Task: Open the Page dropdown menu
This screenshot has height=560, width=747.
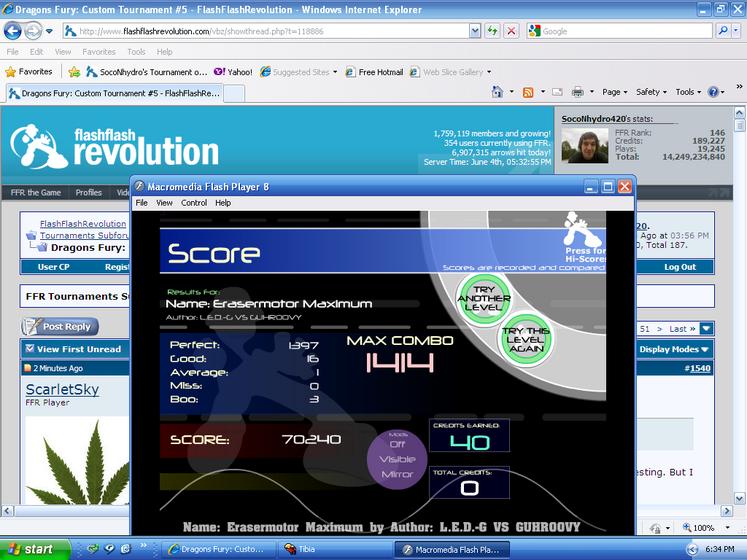Action: (x=615, y=92)
